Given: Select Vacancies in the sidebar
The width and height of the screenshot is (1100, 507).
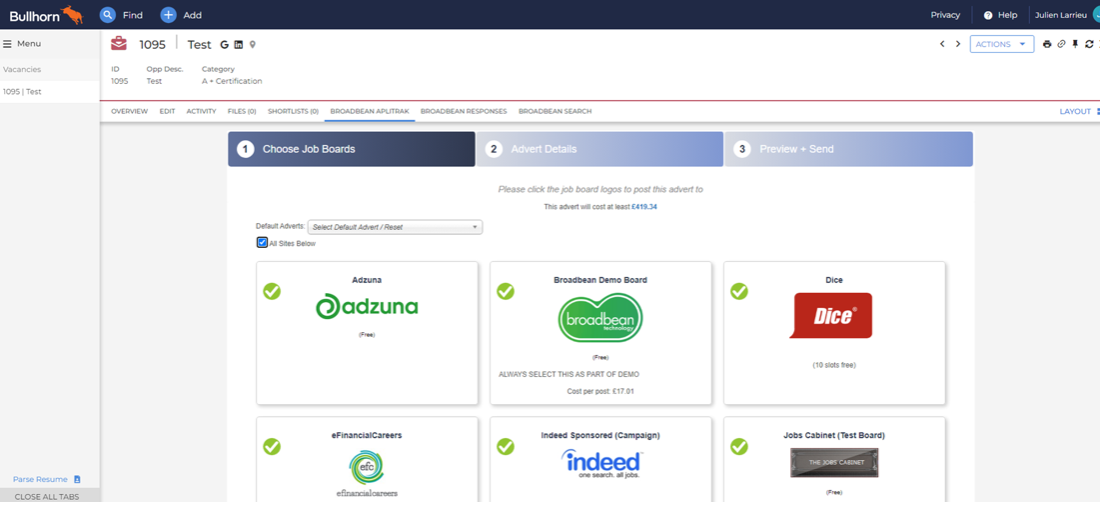Looking at the screenshot, I should pos(22,69).
